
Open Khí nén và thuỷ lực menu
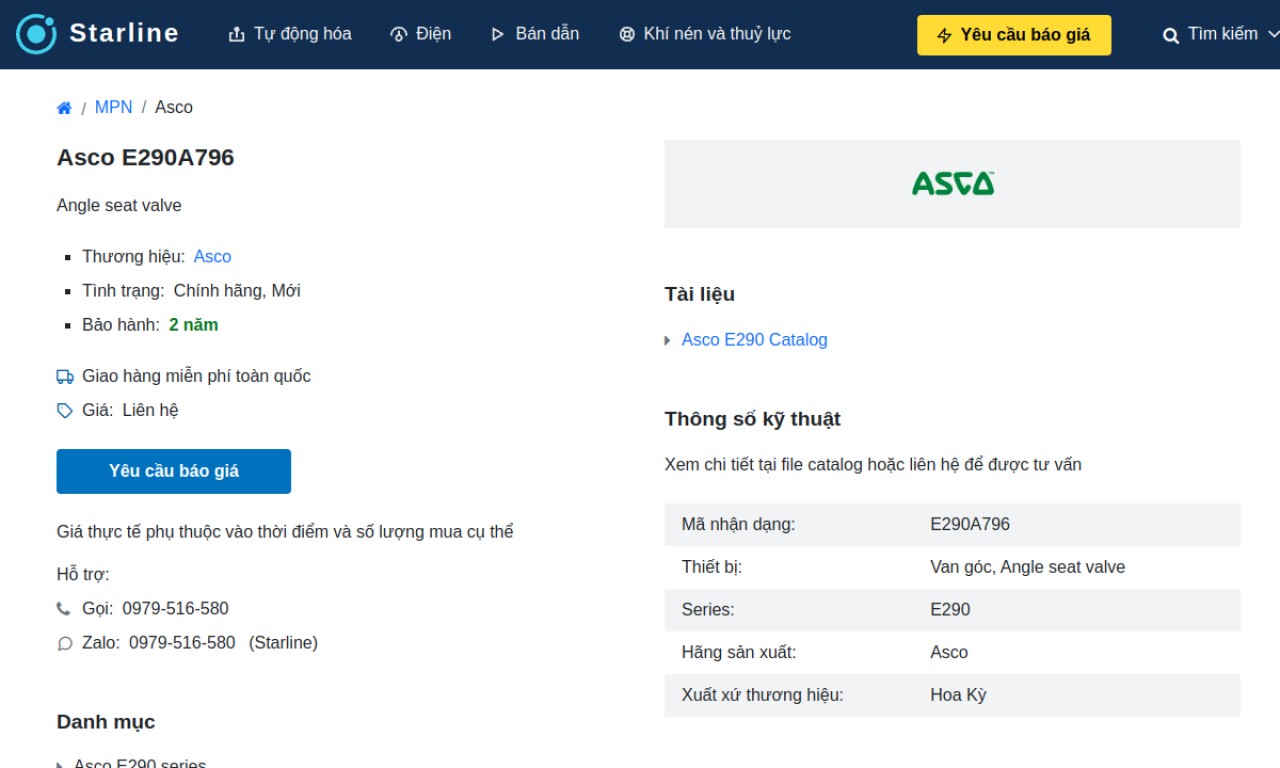point(705,34)
